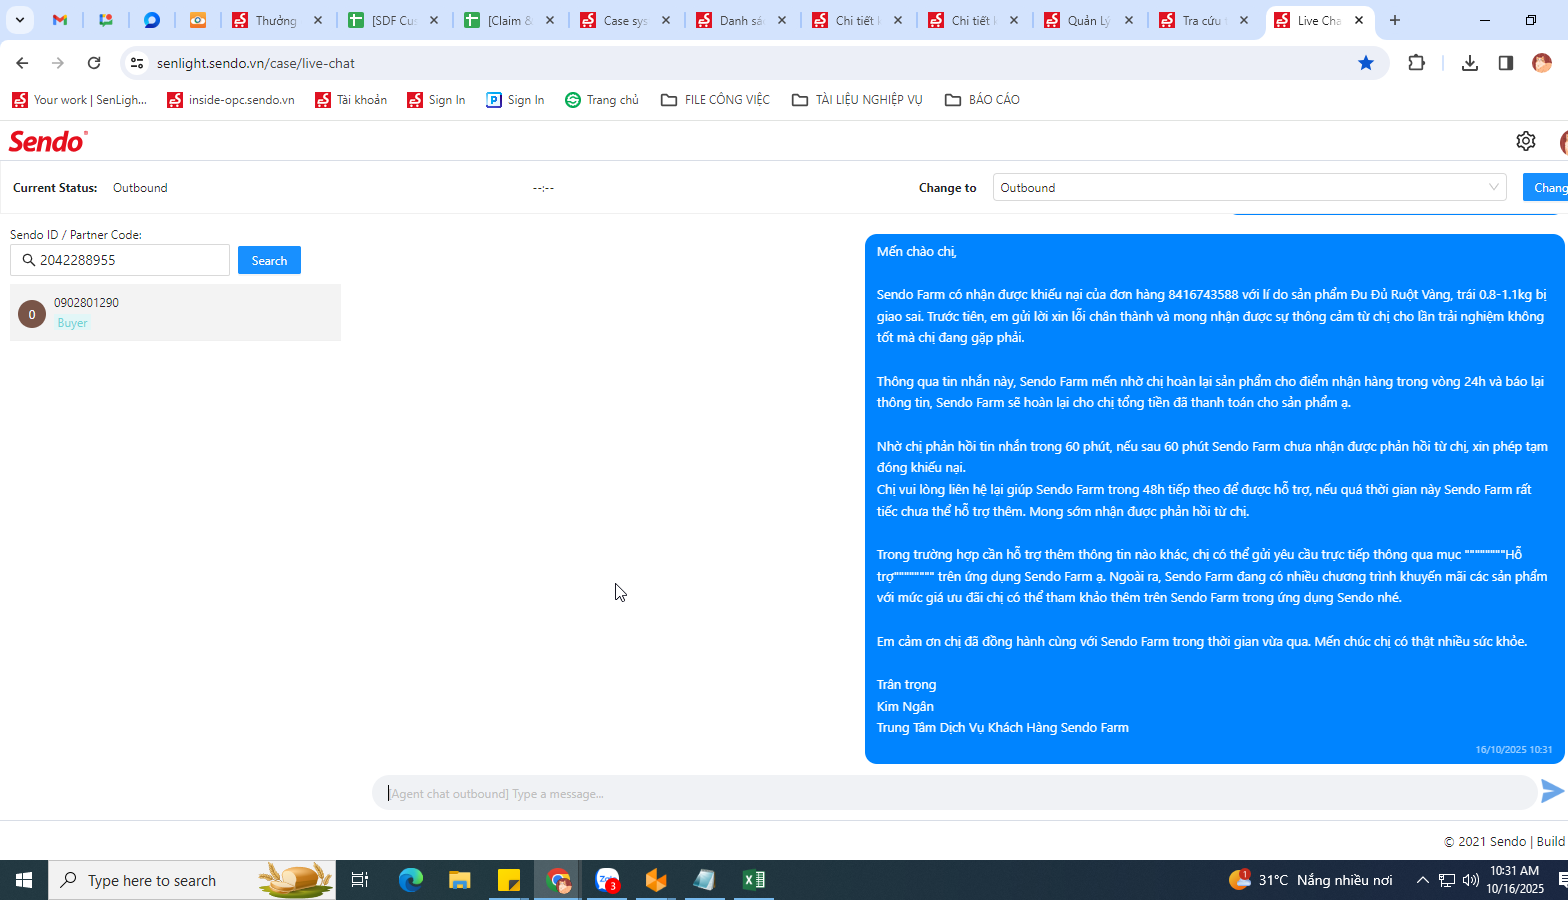Click the Buyer label tag
This screenshot has height=900, width=1568.
[x=72, y=323]
